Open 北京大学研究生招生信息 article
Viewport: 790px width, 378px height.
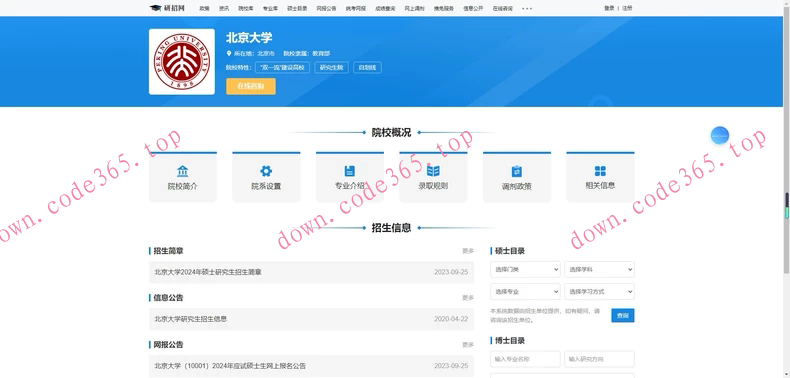[190, 319]
